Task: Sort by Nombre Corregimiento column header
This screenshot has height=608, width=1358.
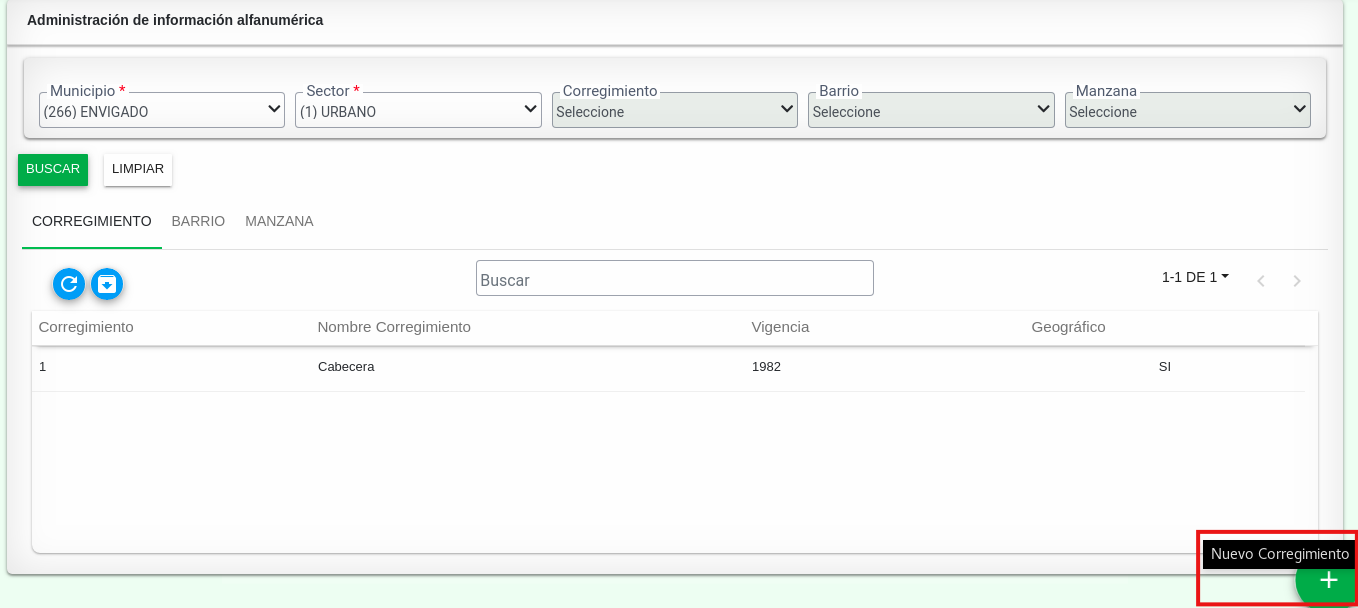Action: click(394, 327)
